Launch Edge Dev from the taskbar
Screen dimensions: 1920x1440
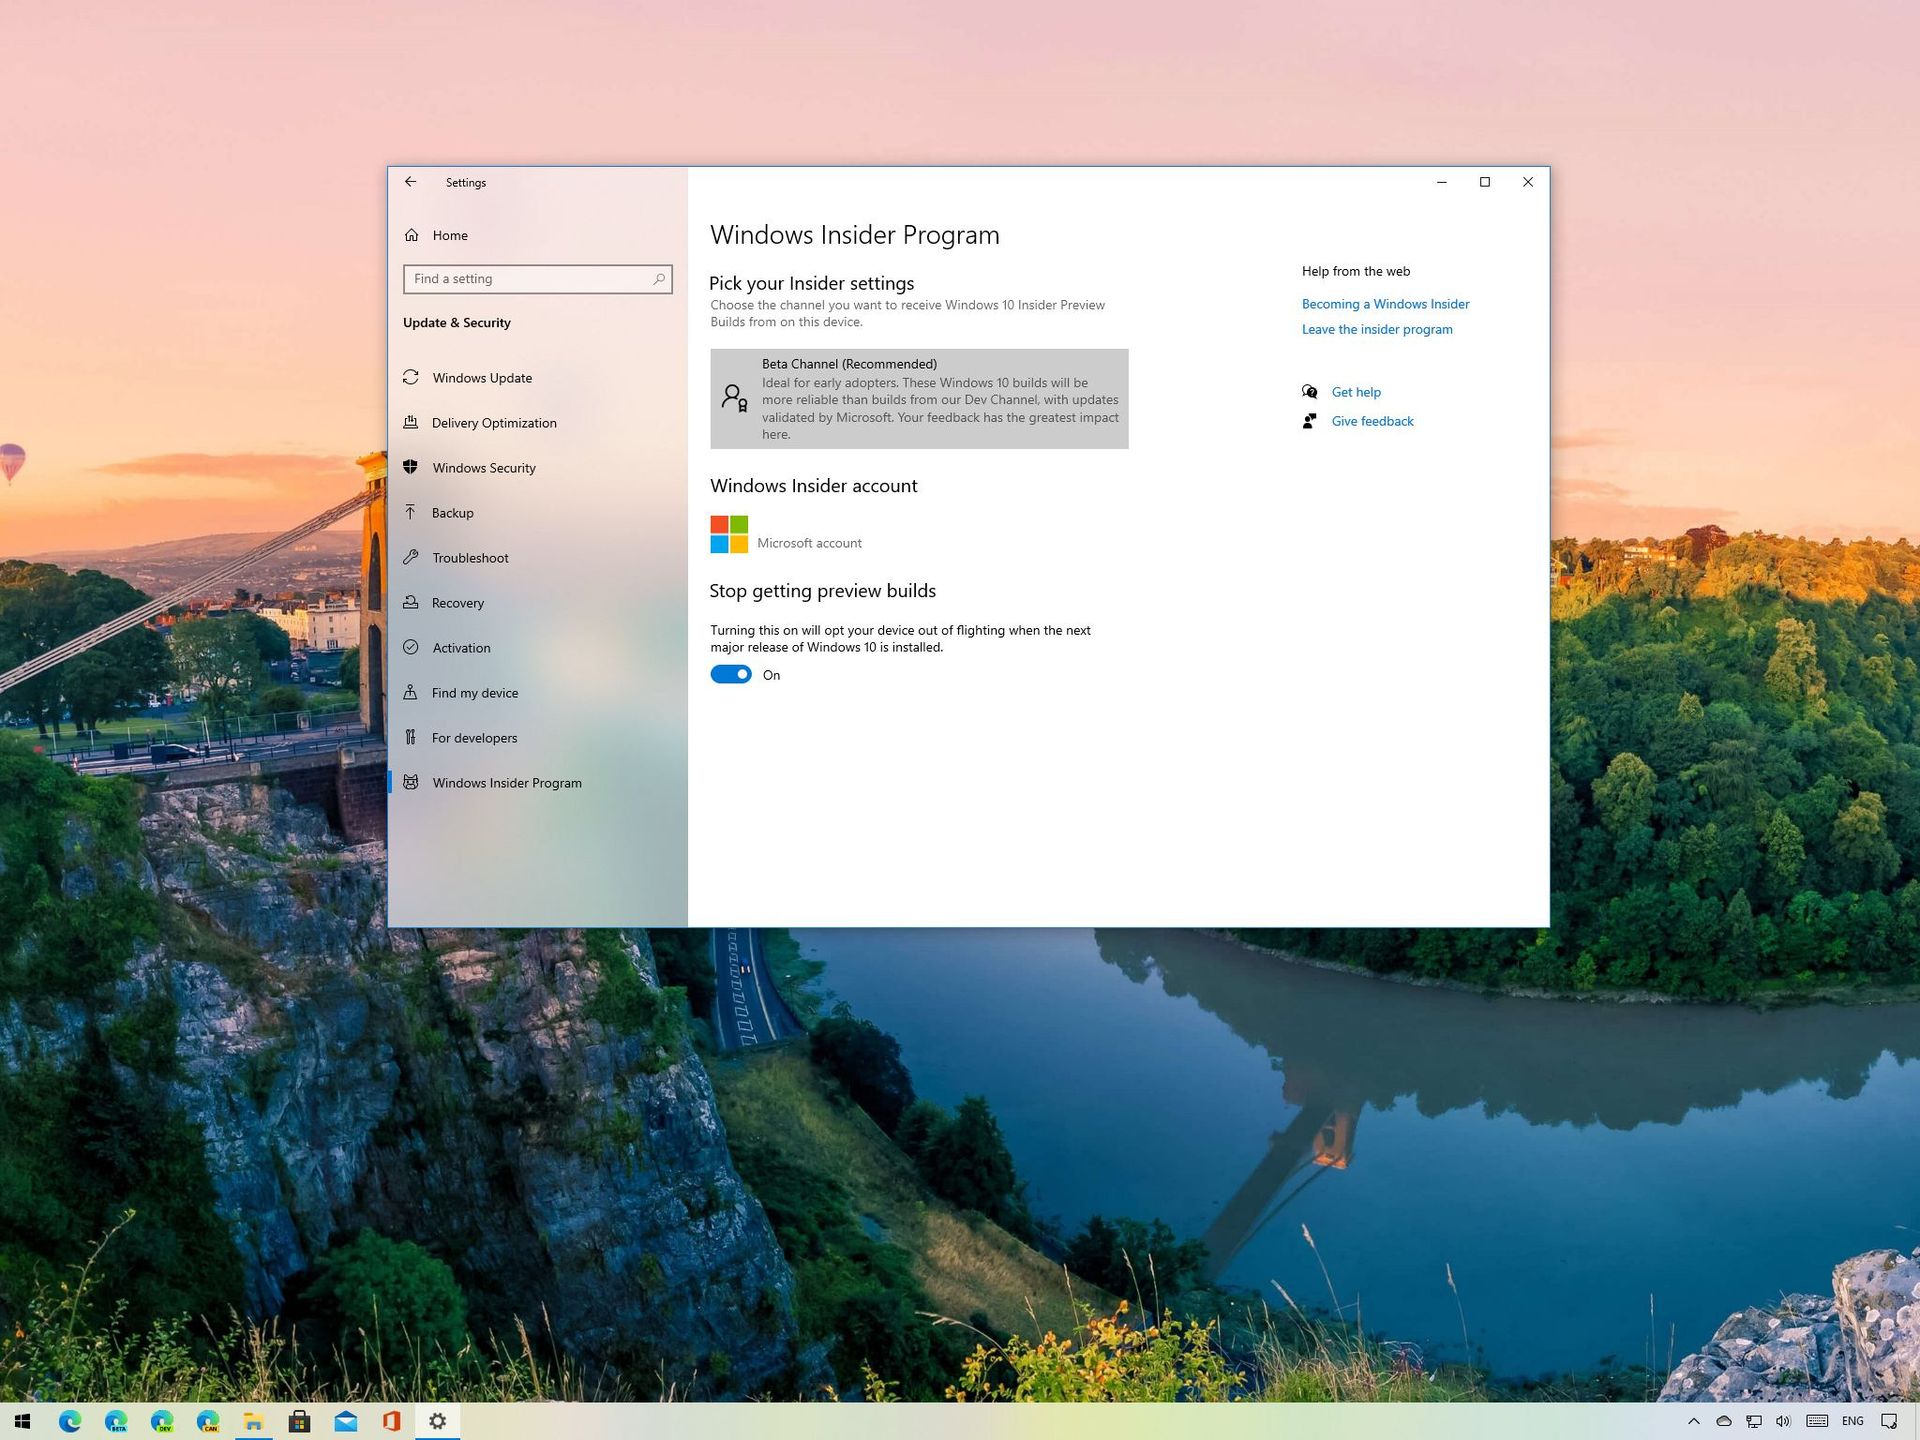tap(163, 1421)
